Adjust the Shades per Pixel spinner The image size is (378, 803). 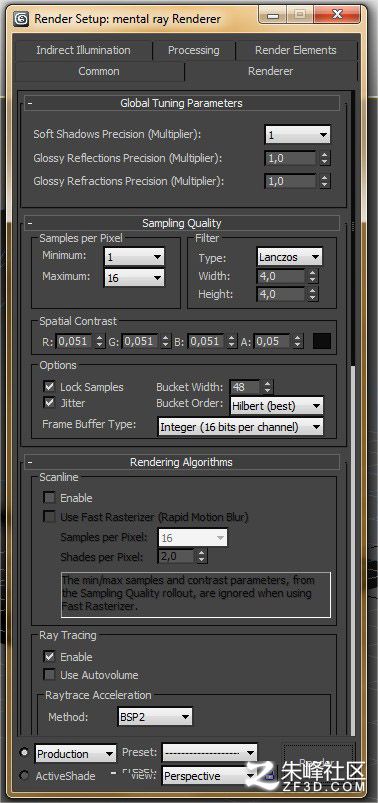pyautogui.click(x=202, y=557)
